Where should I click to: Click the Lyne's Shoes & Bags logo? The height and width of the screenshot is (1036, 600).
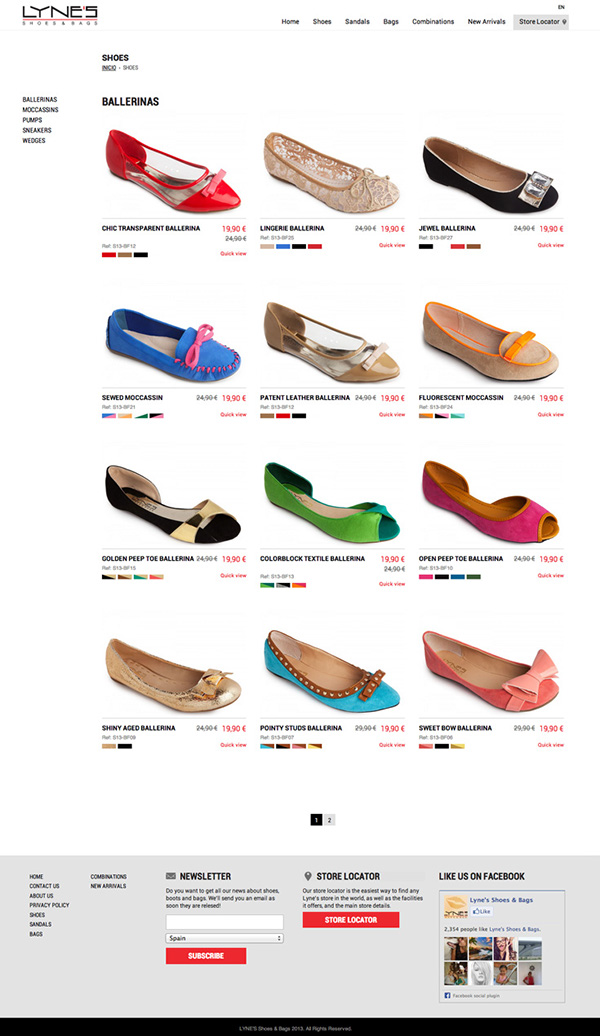pos(59,15)
